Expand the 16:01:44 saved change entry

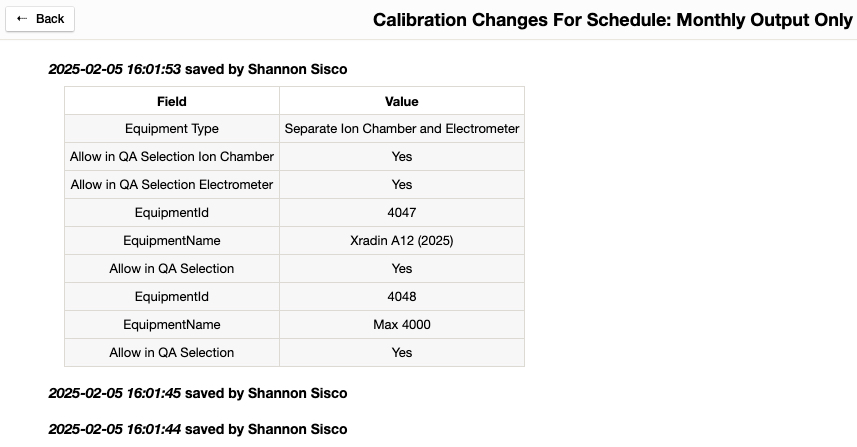coord(197,429)
